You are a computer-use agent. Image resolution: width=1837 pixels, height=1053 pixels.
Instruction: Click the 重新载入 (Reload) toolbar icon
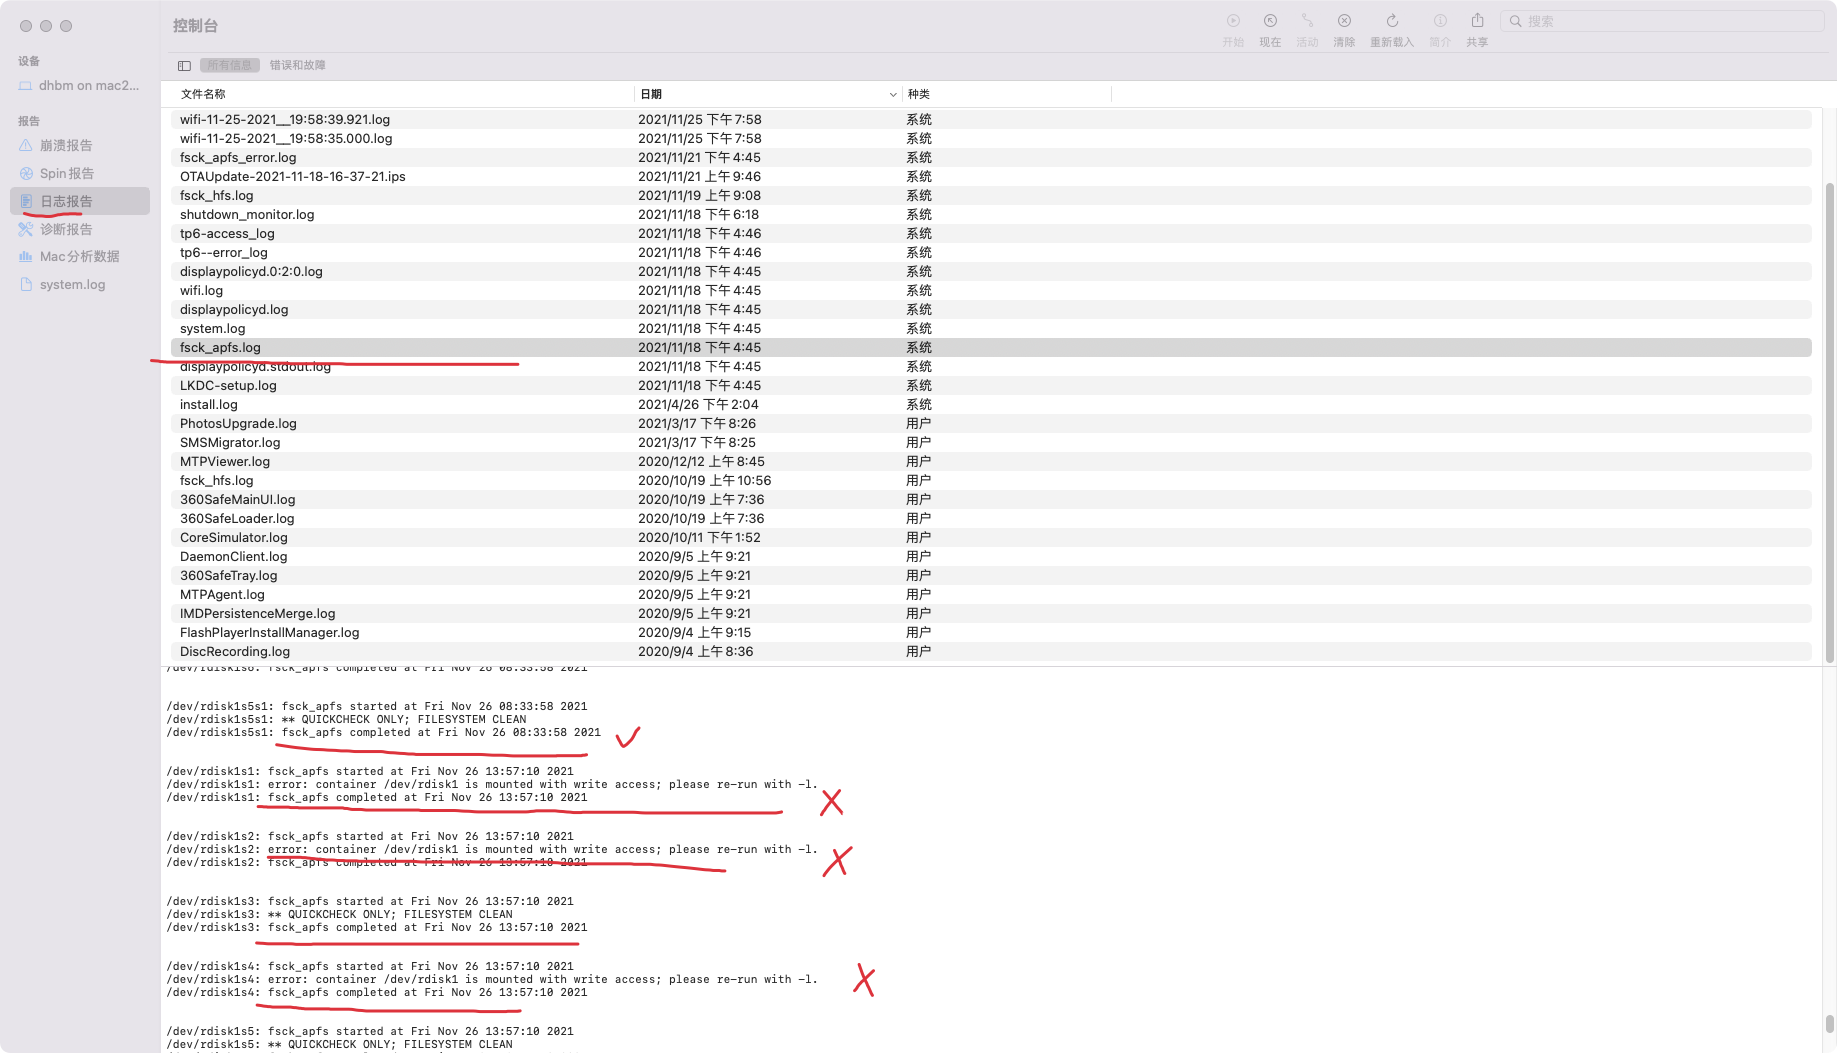coord(1392,21)
